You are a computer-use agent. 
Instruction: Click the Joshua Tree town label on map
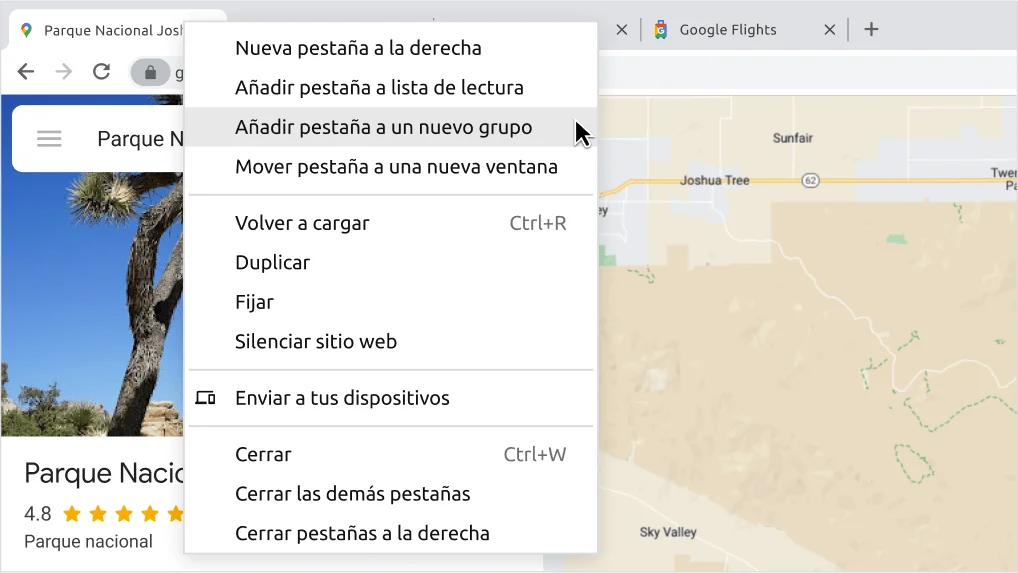(x=714, y=180)
